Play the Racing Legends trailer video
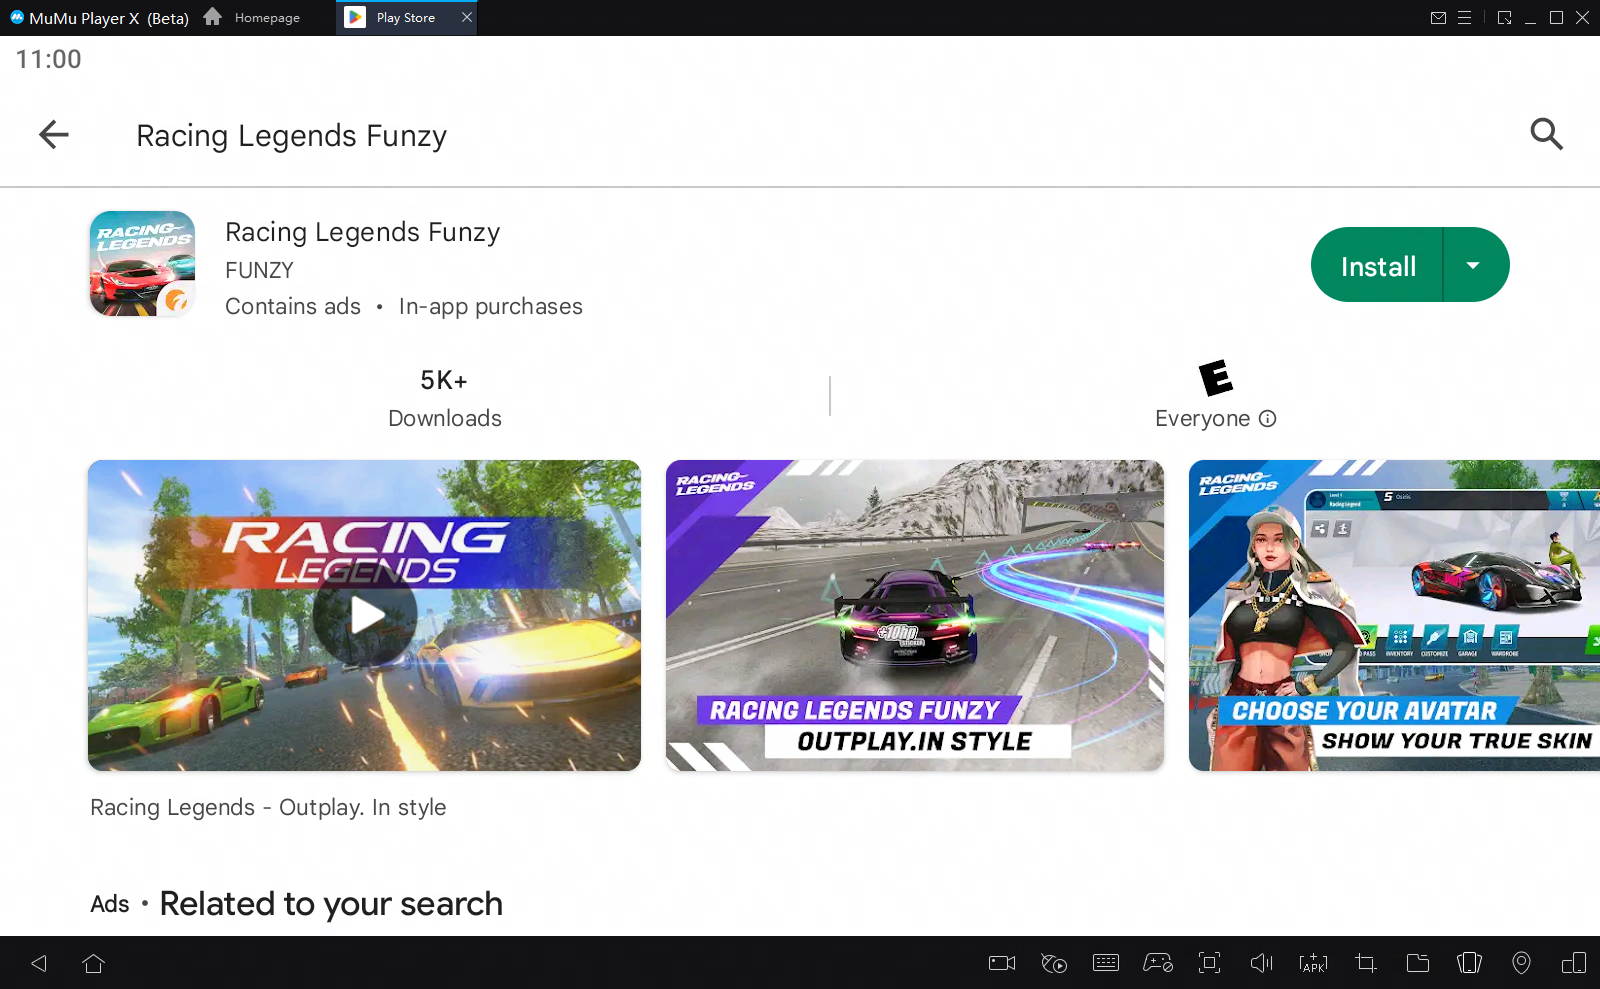 (x=365, y=616)
